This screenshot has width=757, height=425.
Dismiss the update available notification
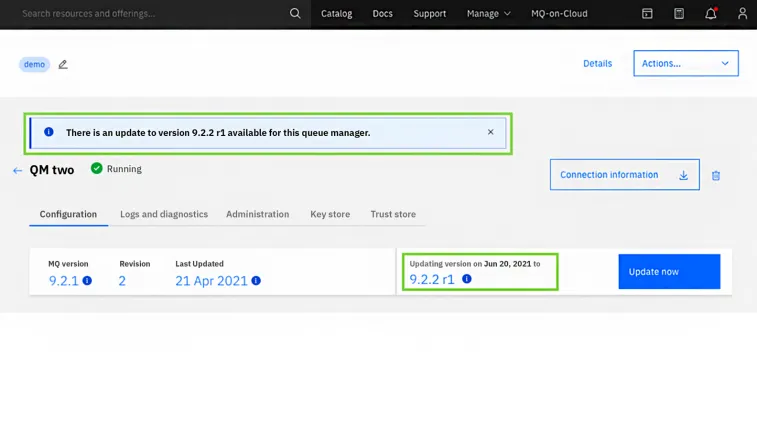point(490,132)
